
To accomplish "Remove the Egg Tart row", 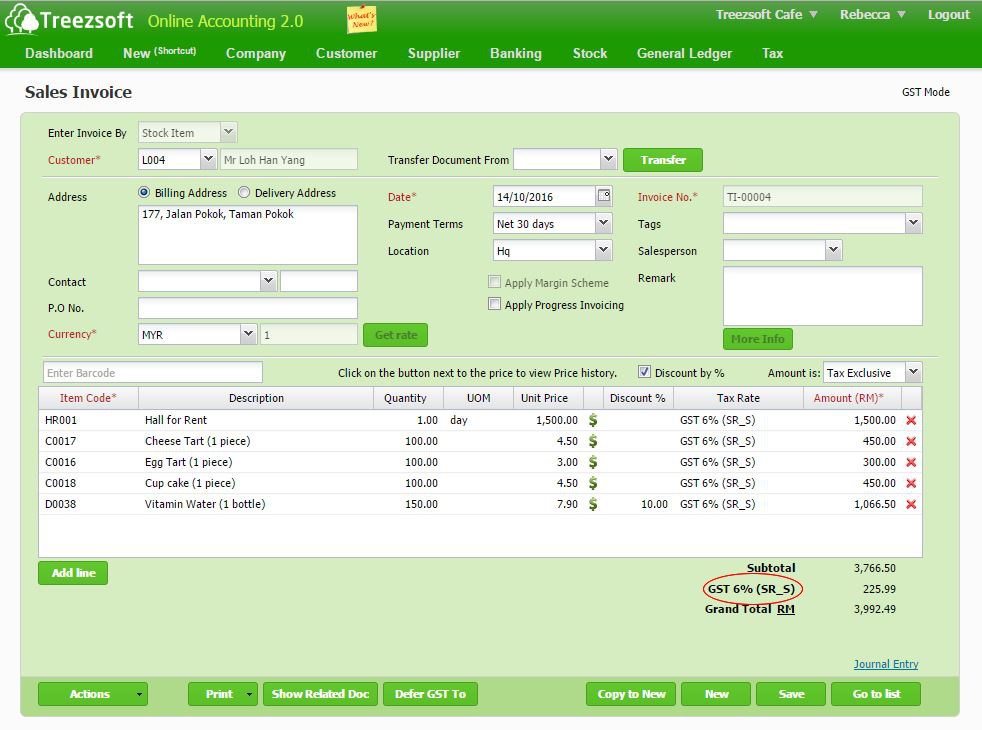I will coord(911,462).
